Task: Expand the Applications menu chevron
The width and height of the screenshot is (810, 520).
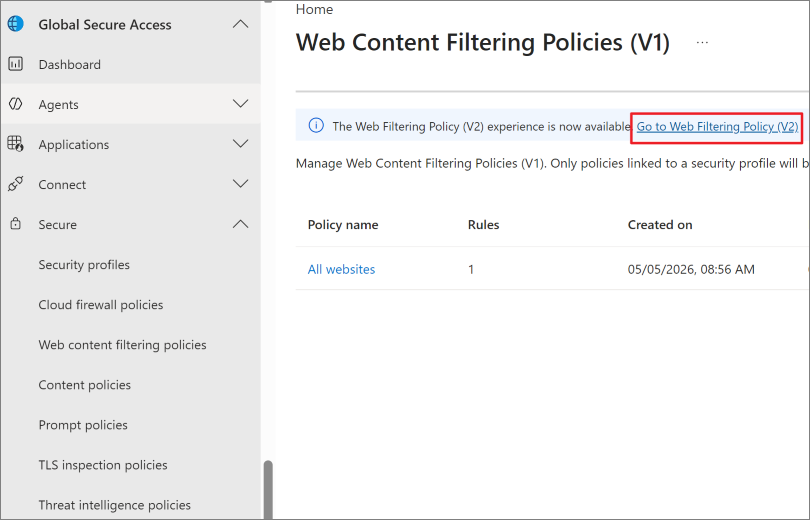Action: (240, 144)
